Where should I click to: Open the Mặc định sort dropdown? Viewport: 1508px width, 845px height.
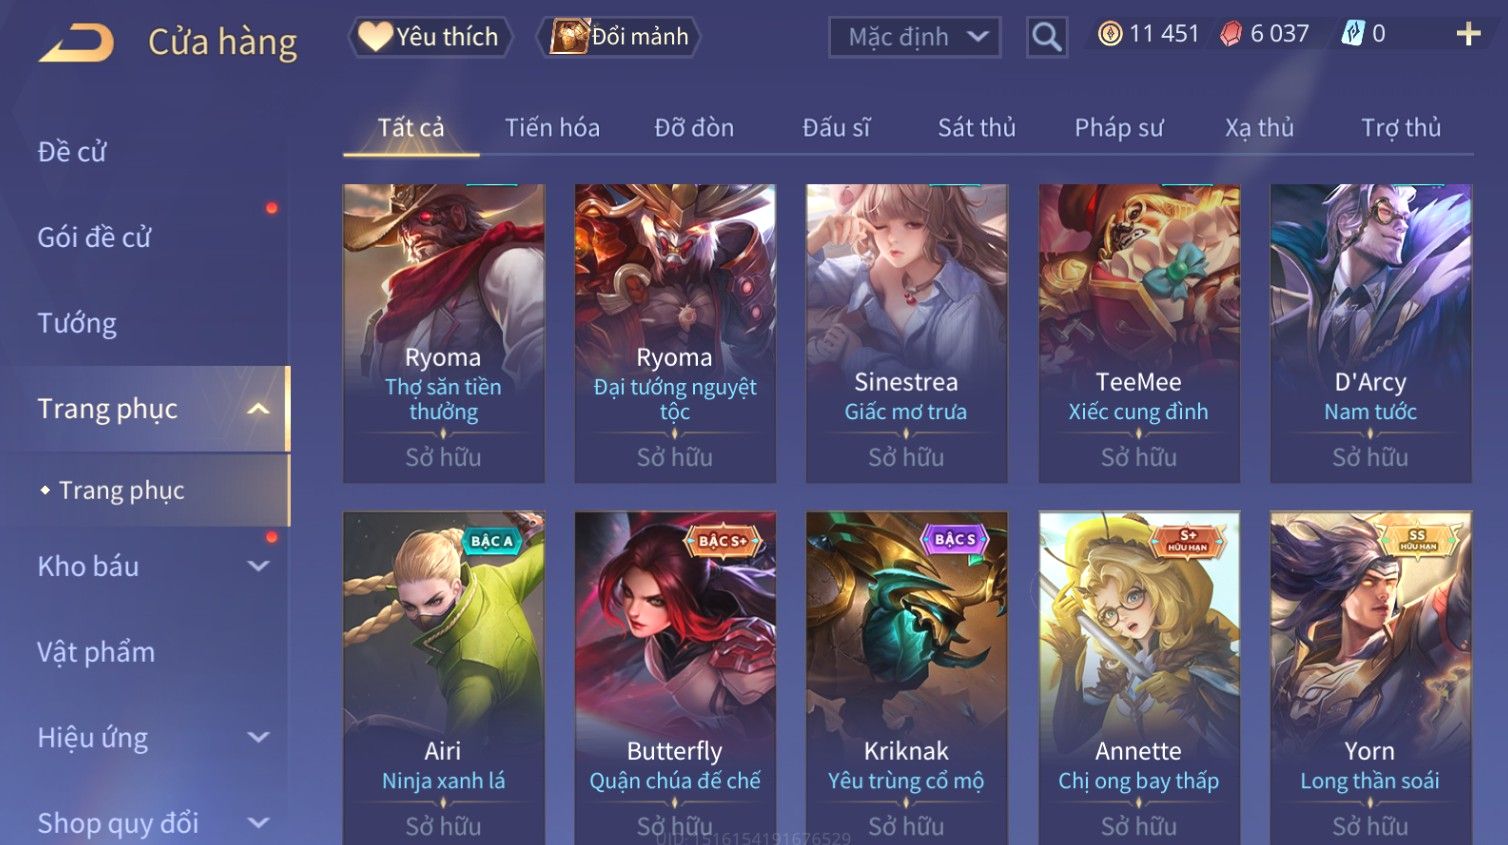click(x=915, y=37)
